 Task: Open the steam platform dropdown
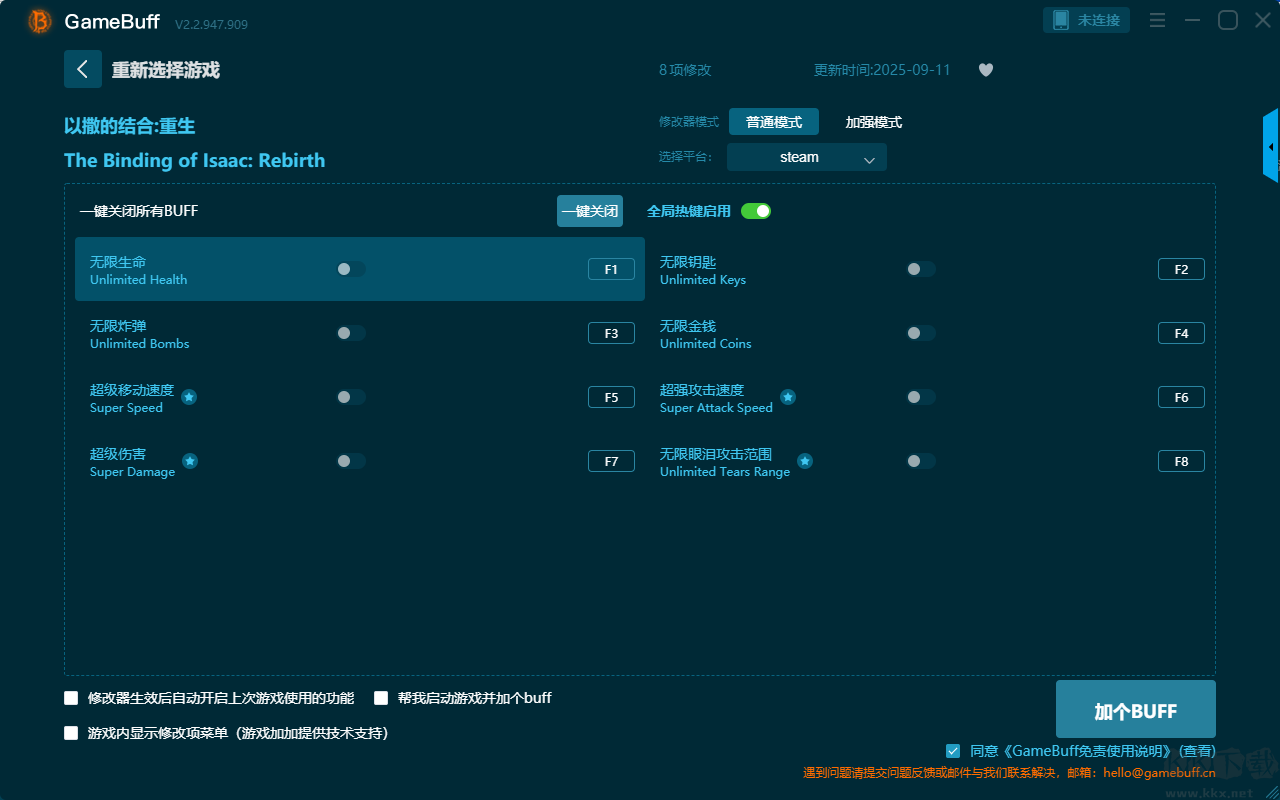click(807, 157)
